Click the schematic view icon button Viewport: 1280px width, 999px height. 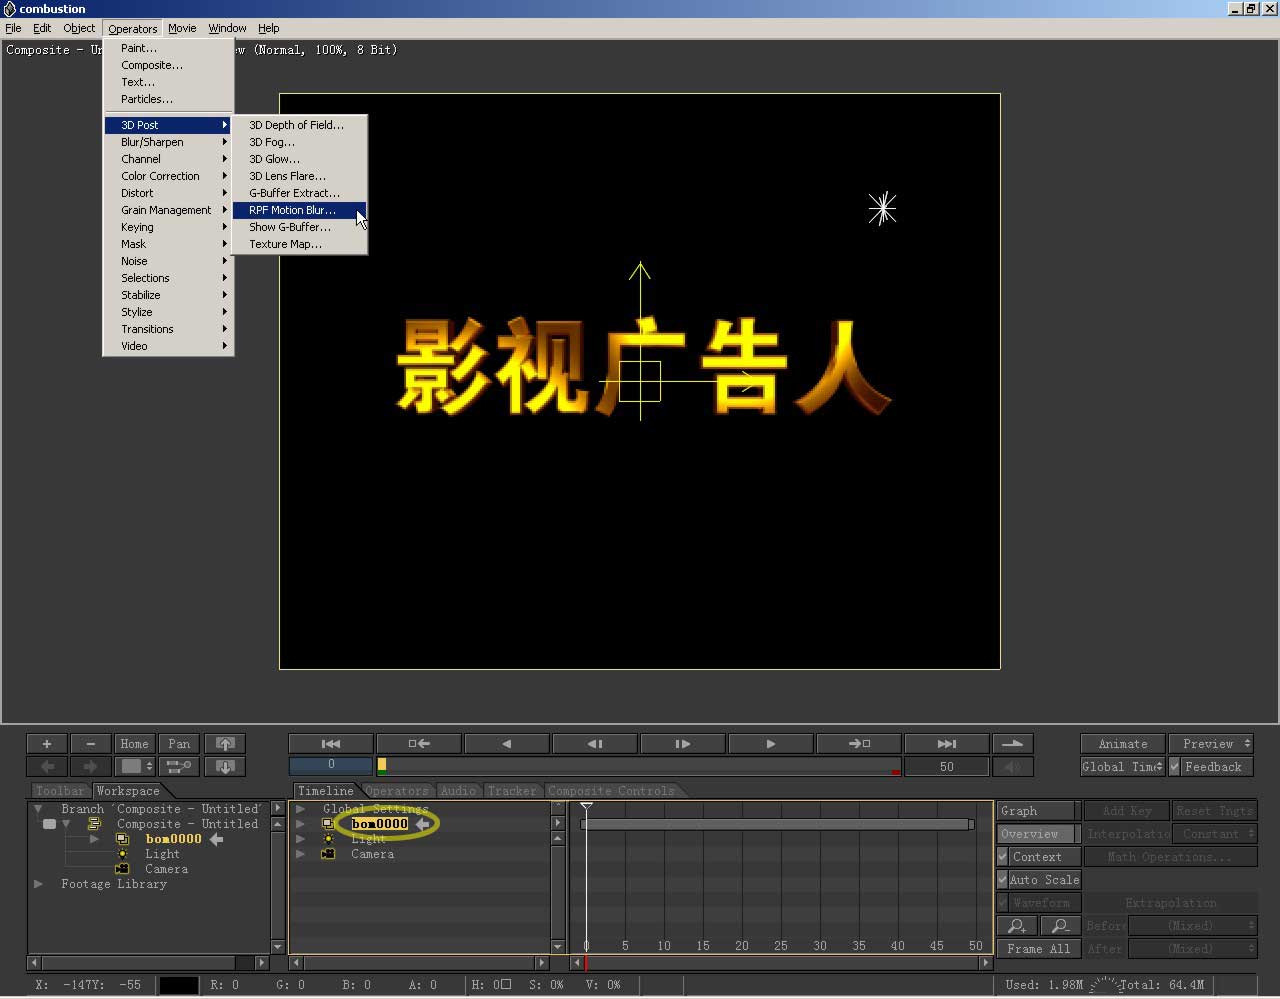click(x=179, y=767)
